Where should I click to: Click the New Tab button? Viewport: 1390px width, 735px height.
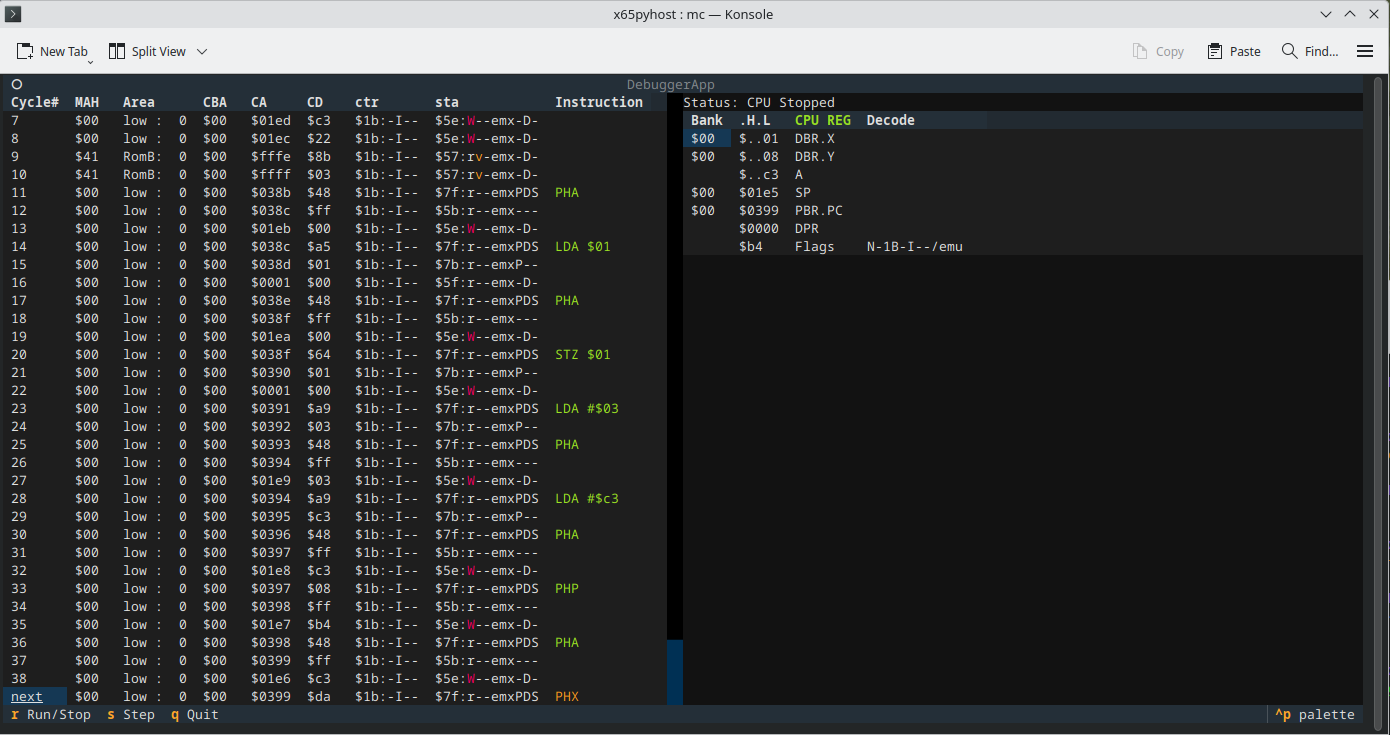click(x=52, y=51)
